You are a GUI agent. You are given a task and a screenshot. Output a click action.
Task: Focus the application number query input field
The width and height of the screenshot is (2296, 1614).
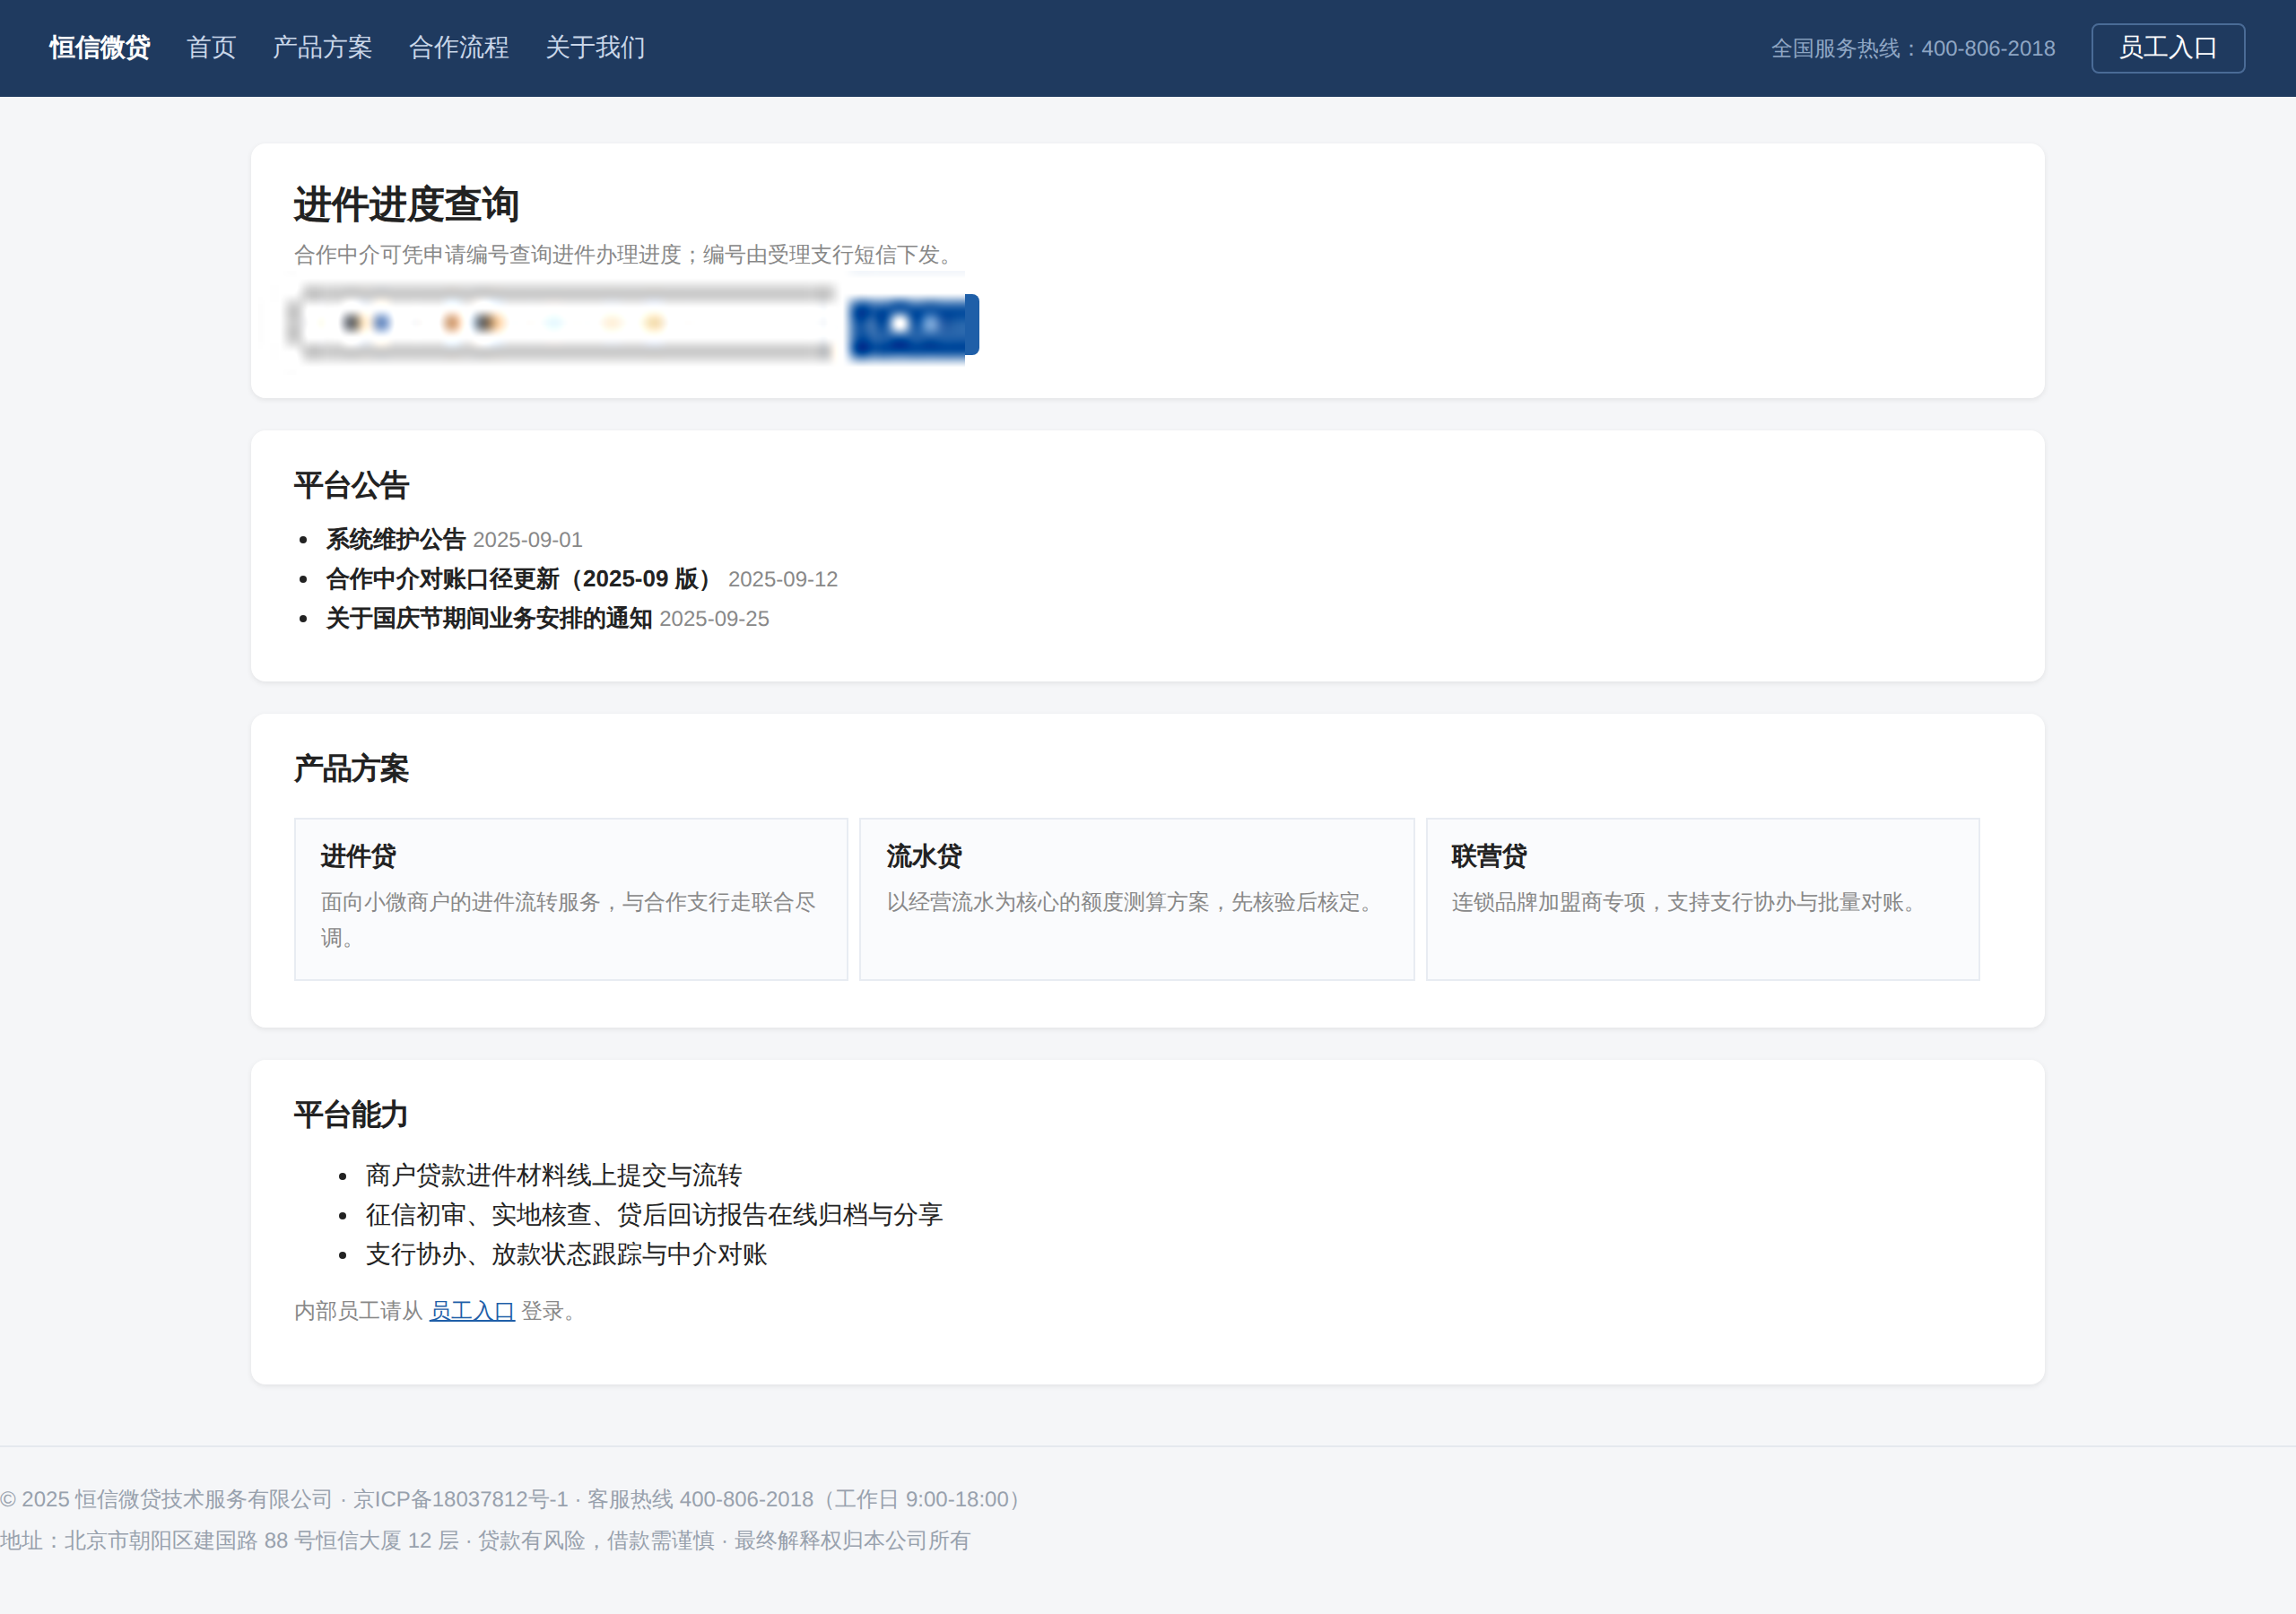[x=563, y=323]
